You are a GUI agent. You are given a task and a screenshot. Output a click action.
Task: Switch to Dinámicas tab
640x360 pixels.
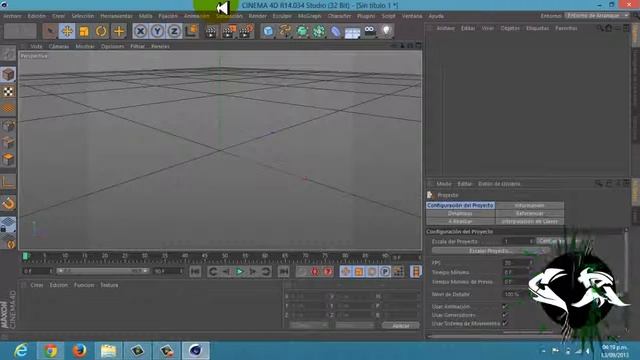click(460, 213)
